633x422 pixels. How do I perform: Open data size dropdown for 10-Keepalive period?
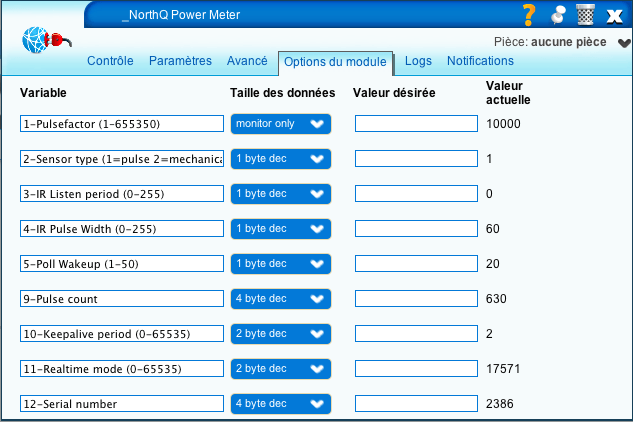tap(281, 334)
